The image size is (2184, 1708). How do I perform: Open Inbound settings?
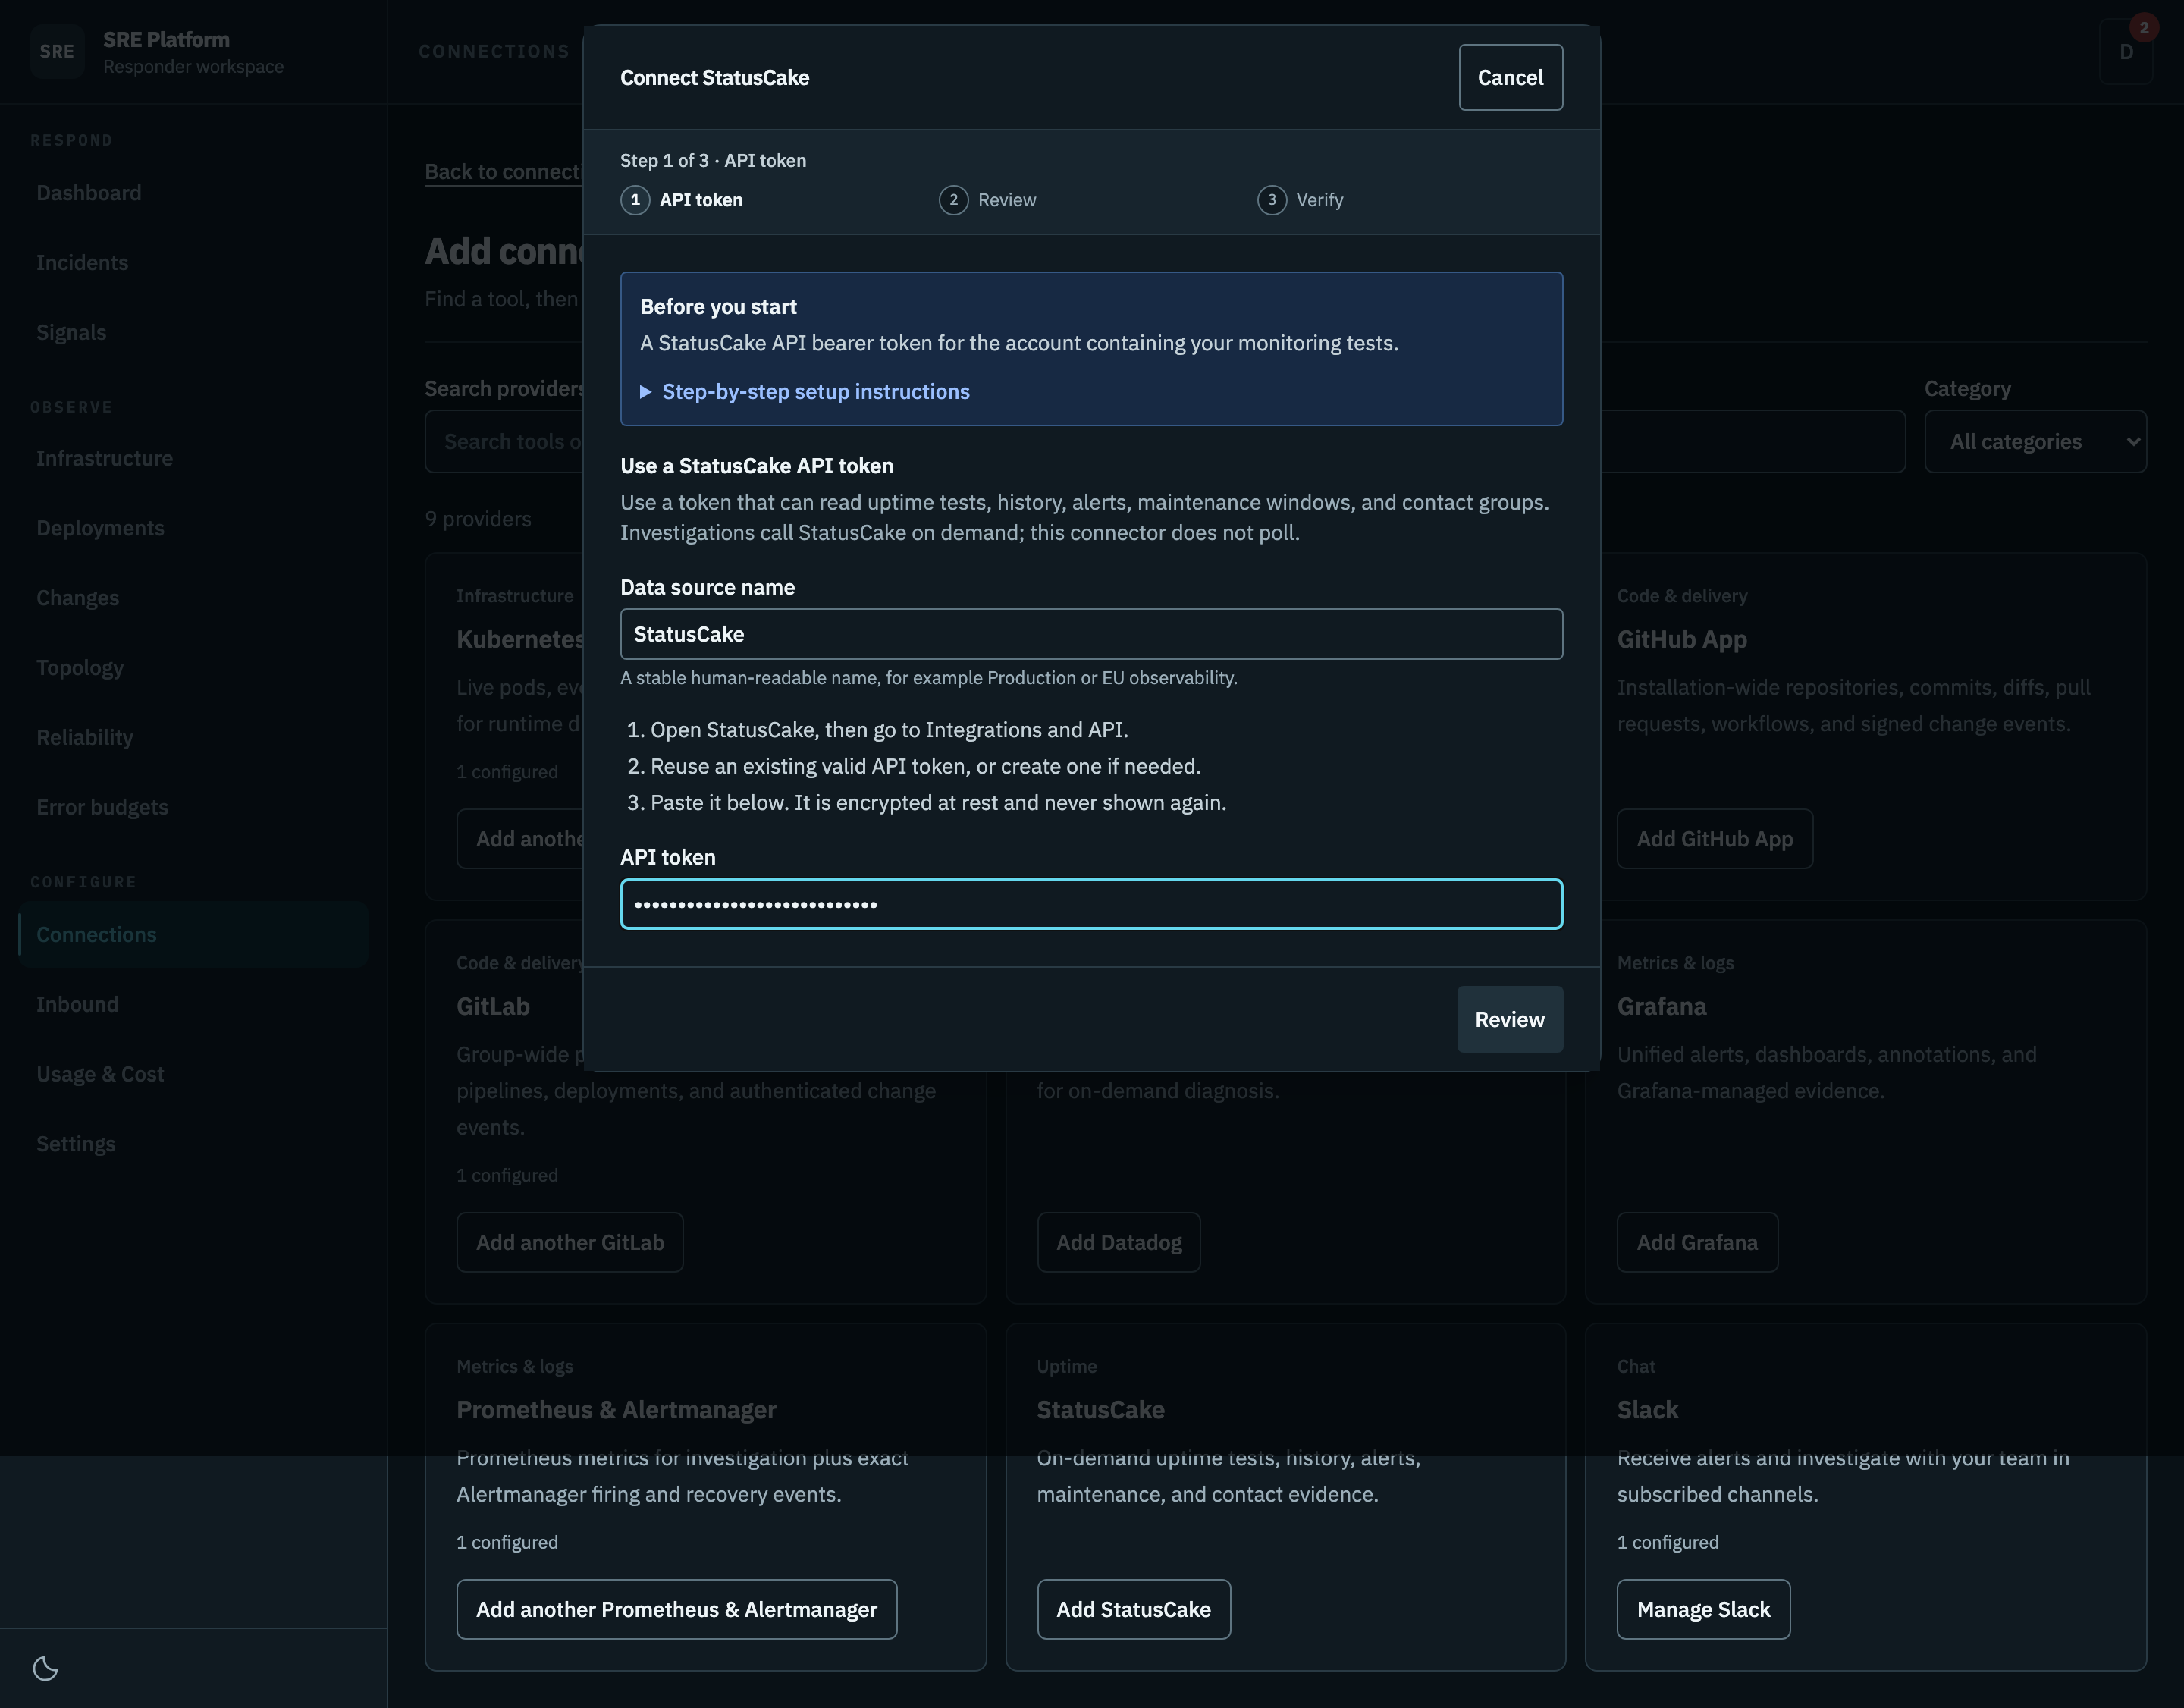tap(77, 1005)
